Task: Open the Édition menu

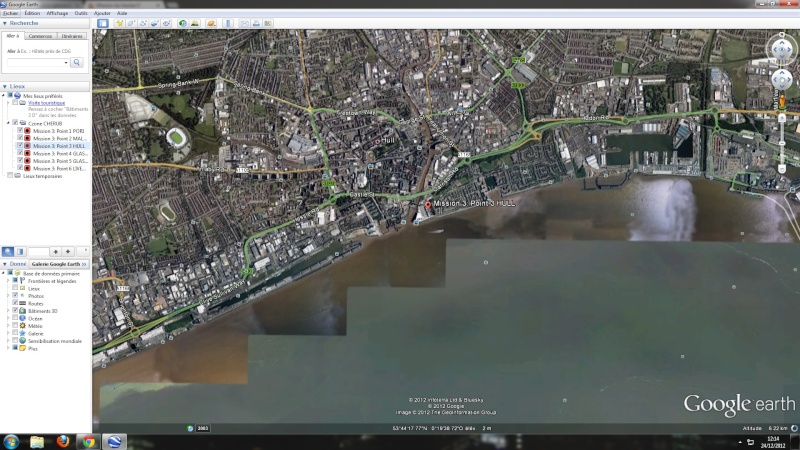Action: pyautogui.click(x=32, y=13)
